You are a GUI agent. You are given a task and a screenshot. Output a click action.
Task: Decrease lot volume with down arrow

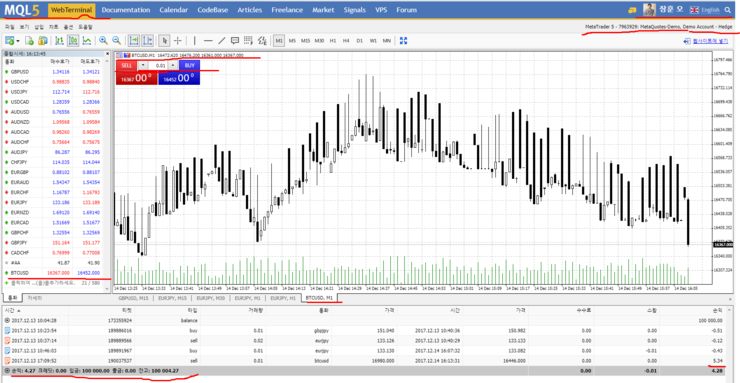click(142, 65)
